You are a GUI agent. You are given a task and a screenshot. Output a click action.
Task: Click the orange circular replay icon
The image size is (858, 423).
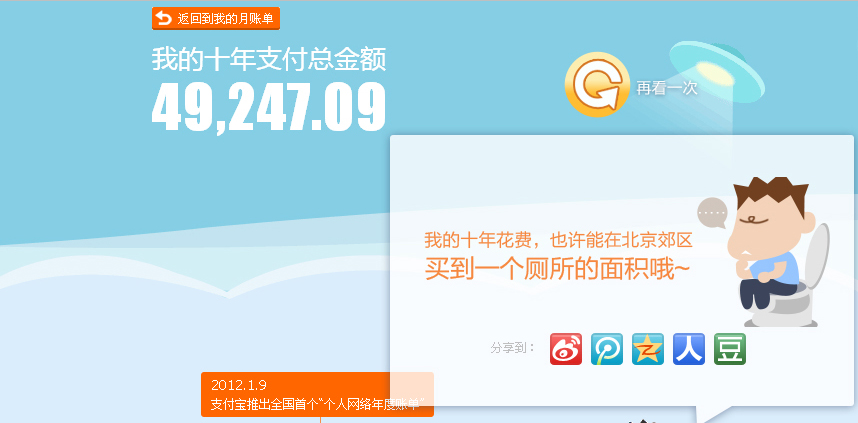(x=597, y=84)
